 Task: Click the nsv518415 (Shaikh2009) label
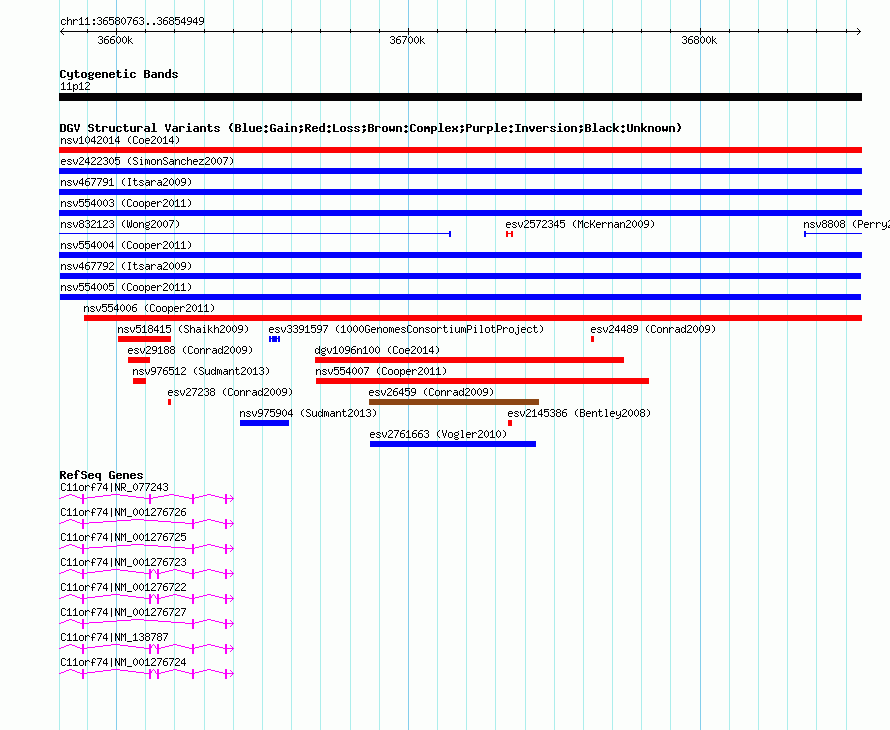pos(183,329)
